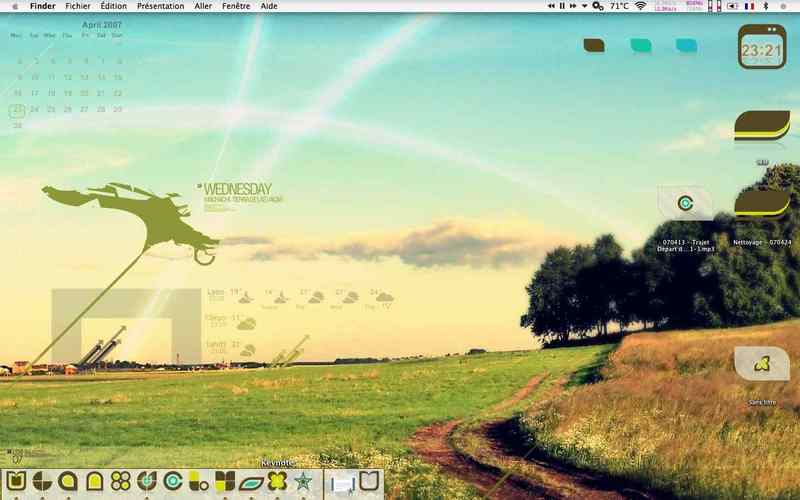800x500 pixels.
Task: Select today's highlighted date in calendar
Action: click(x=17, y=110)
